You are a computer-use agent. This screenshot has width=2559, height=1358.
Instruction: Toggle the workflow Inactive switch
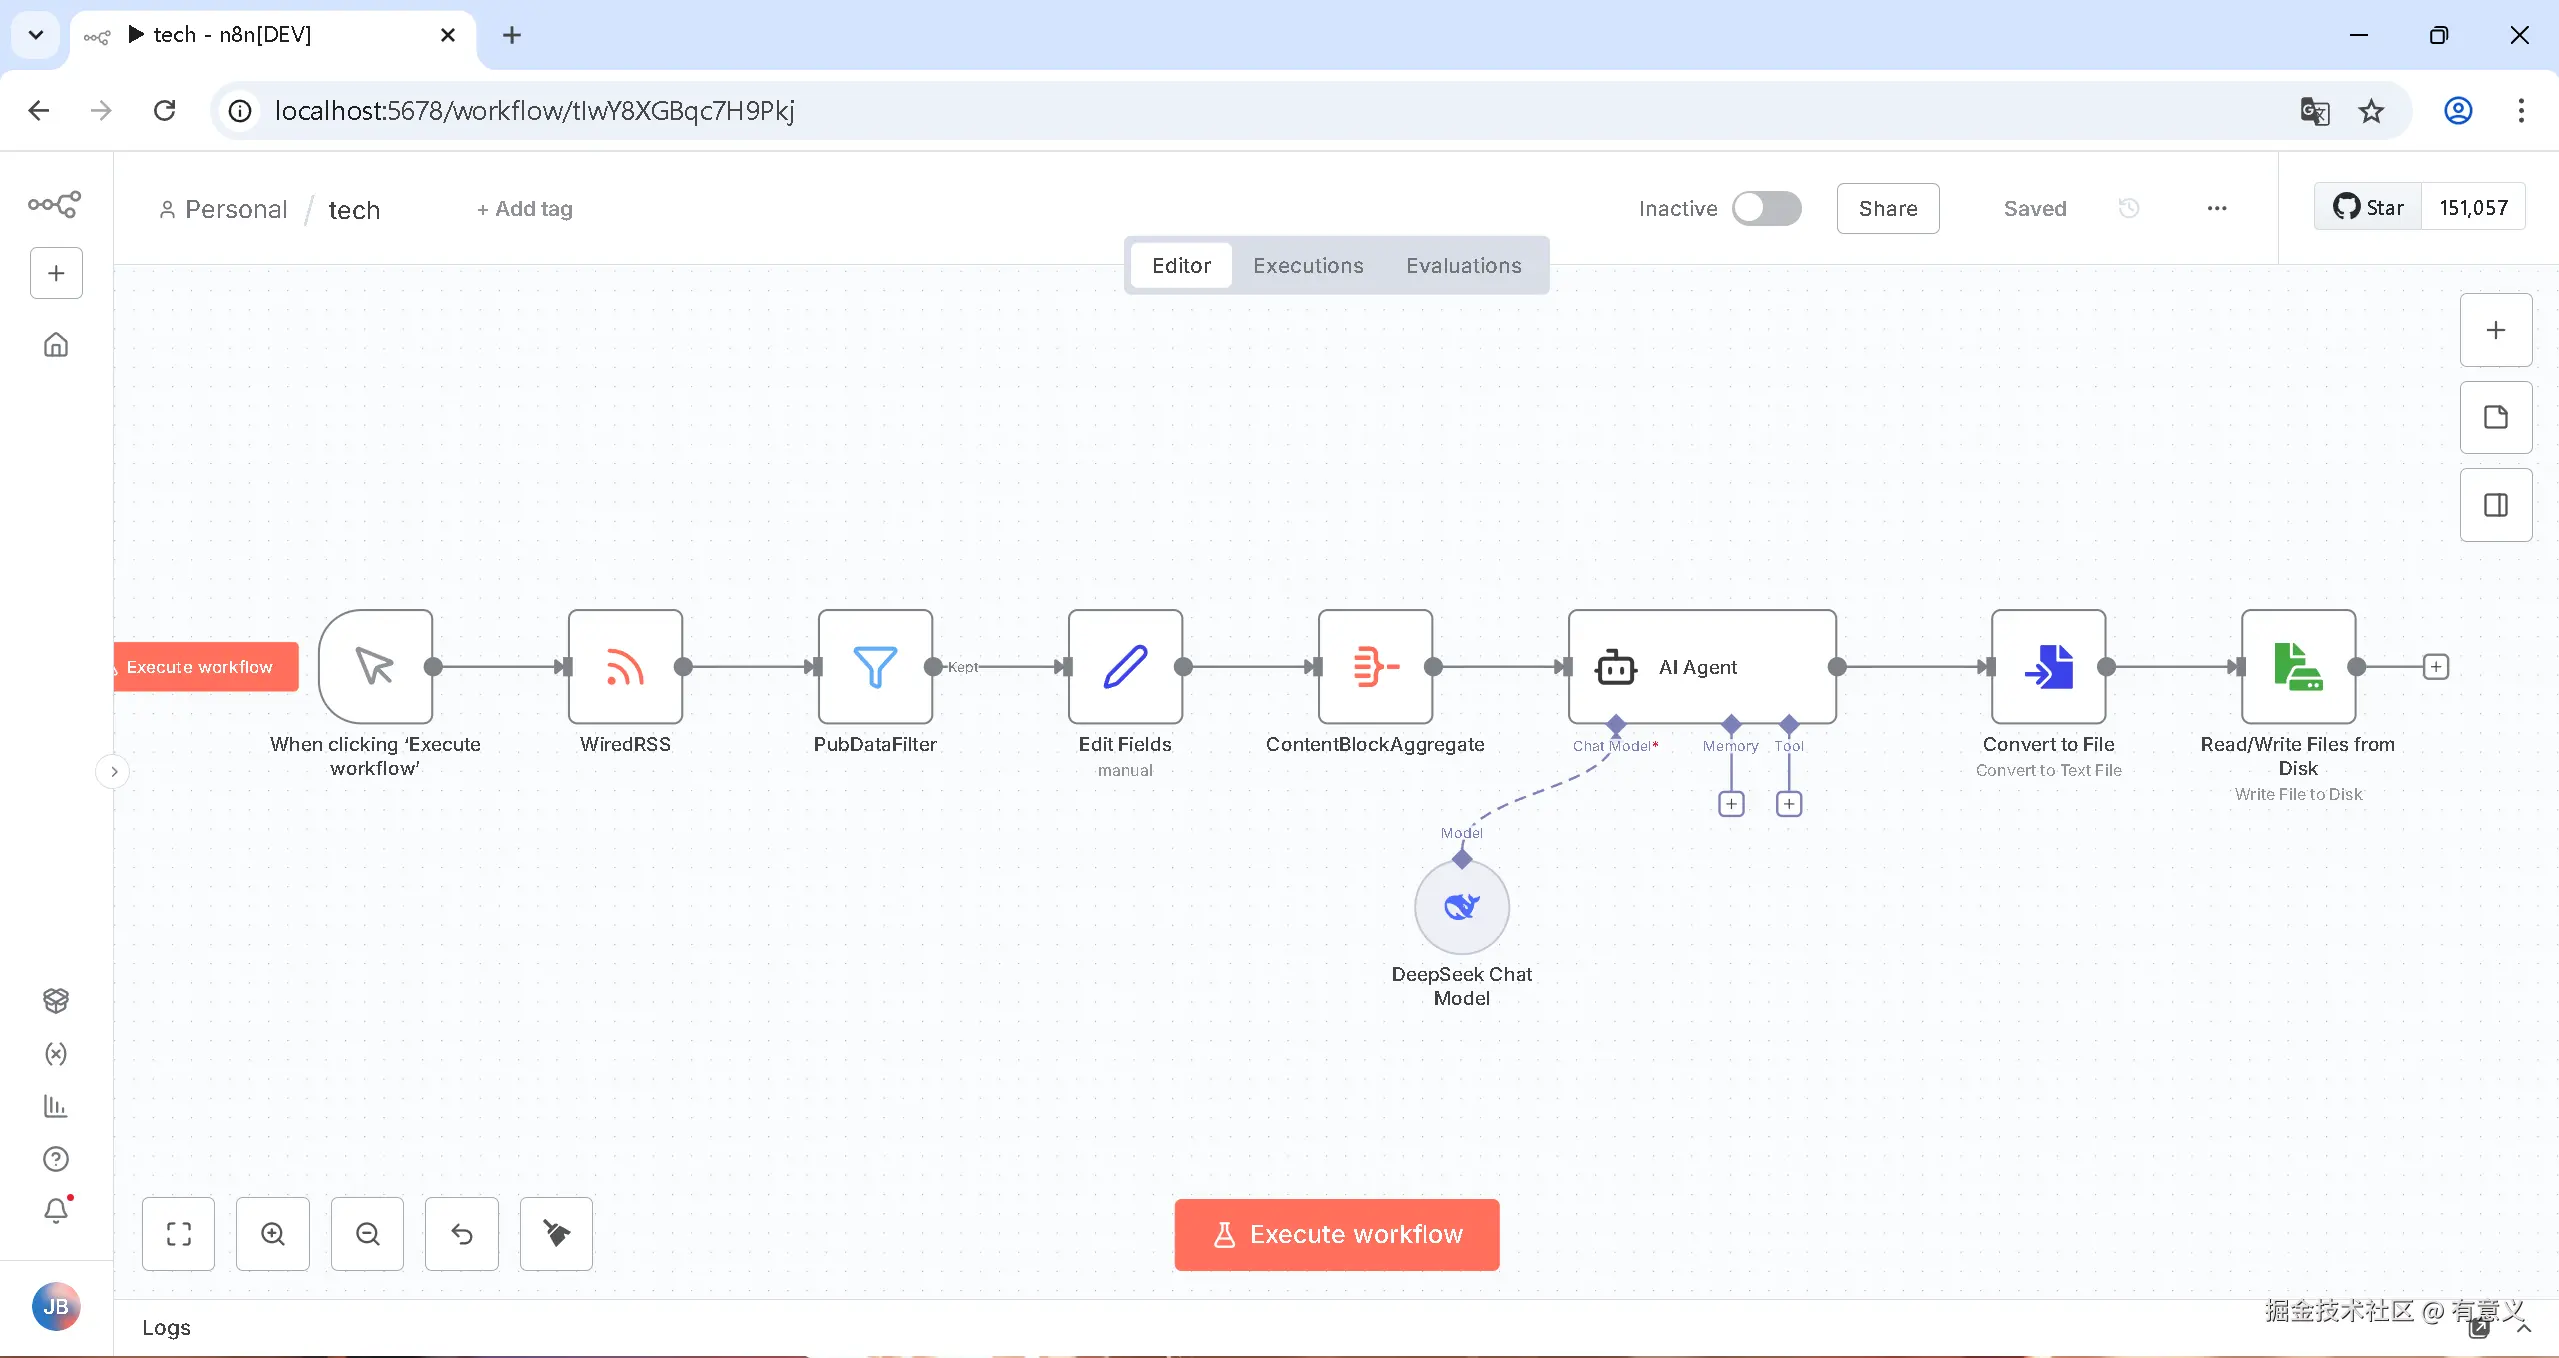point(1766,208)
